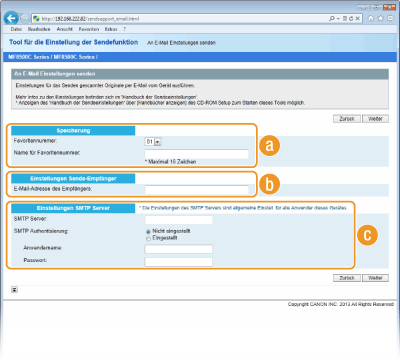This screenshot has width=400, height=360.
Task: Open the Favoriten menu
Action: [89, 29]
